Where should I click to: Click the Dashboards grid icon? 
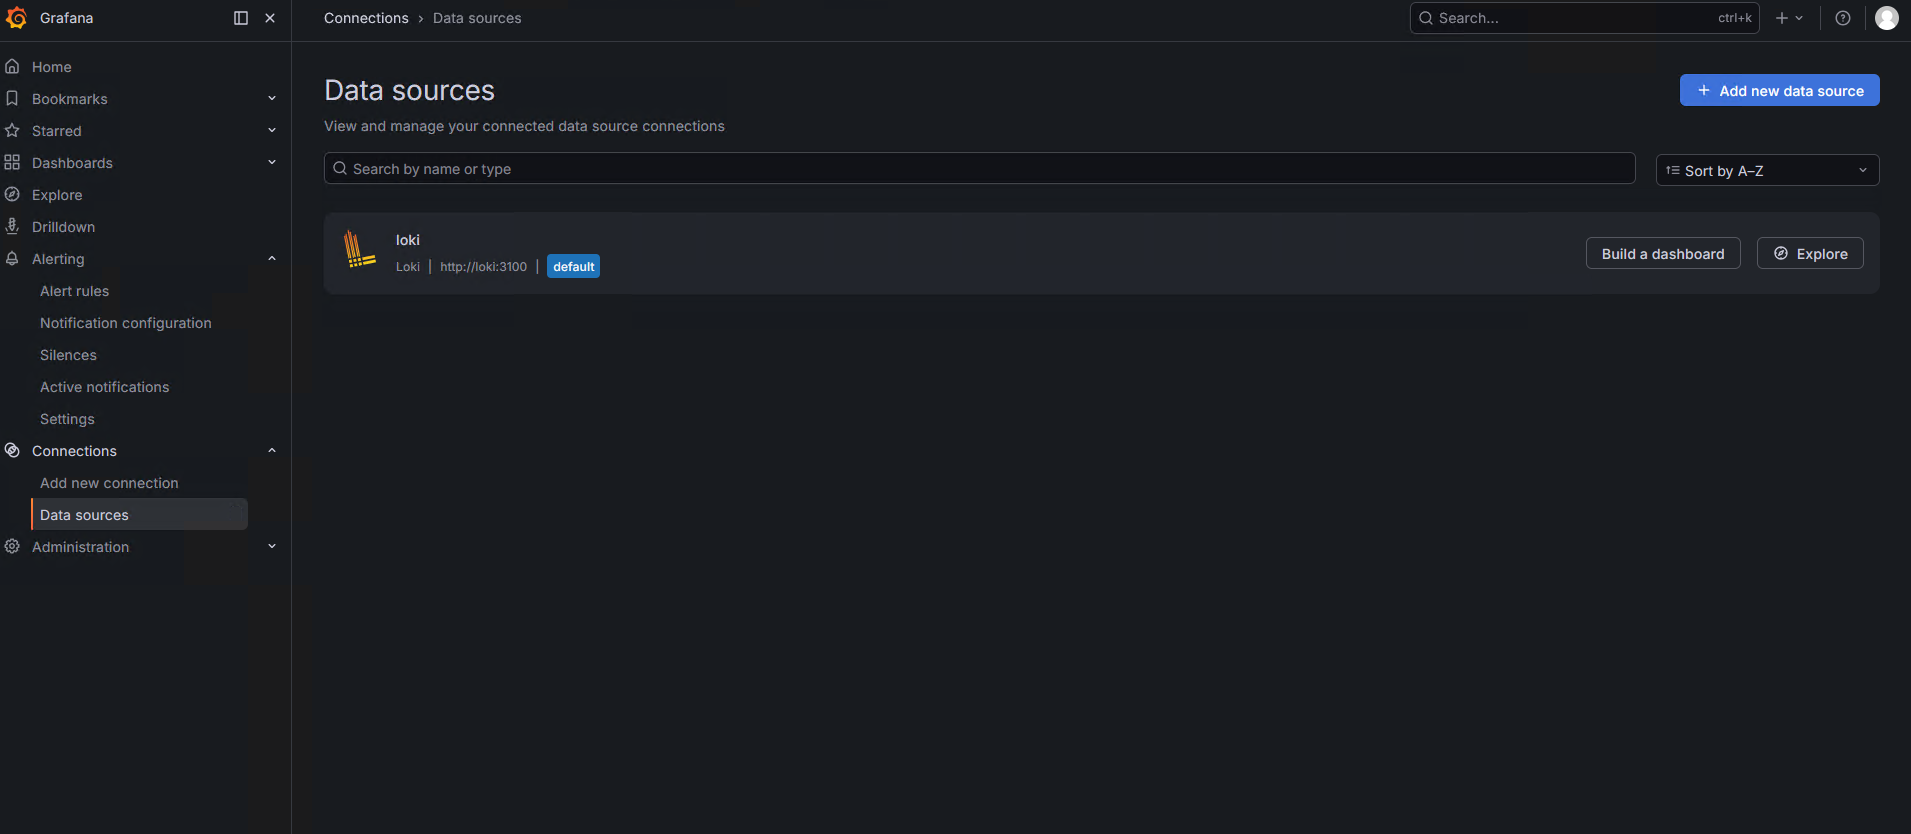12,163
